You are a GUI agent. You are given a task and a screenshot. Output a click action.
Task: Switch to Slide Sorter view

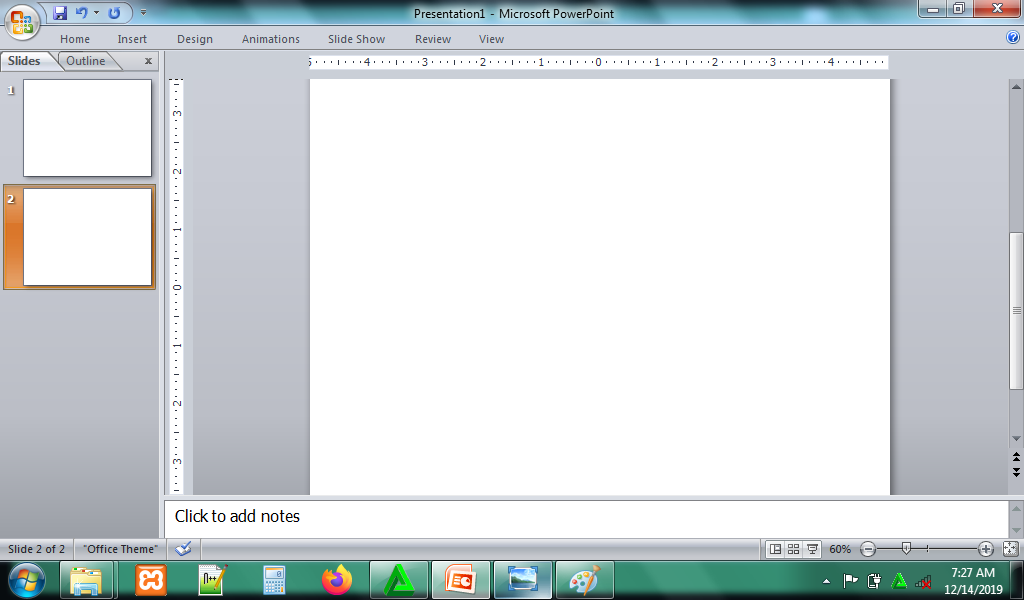pos(793,549)
